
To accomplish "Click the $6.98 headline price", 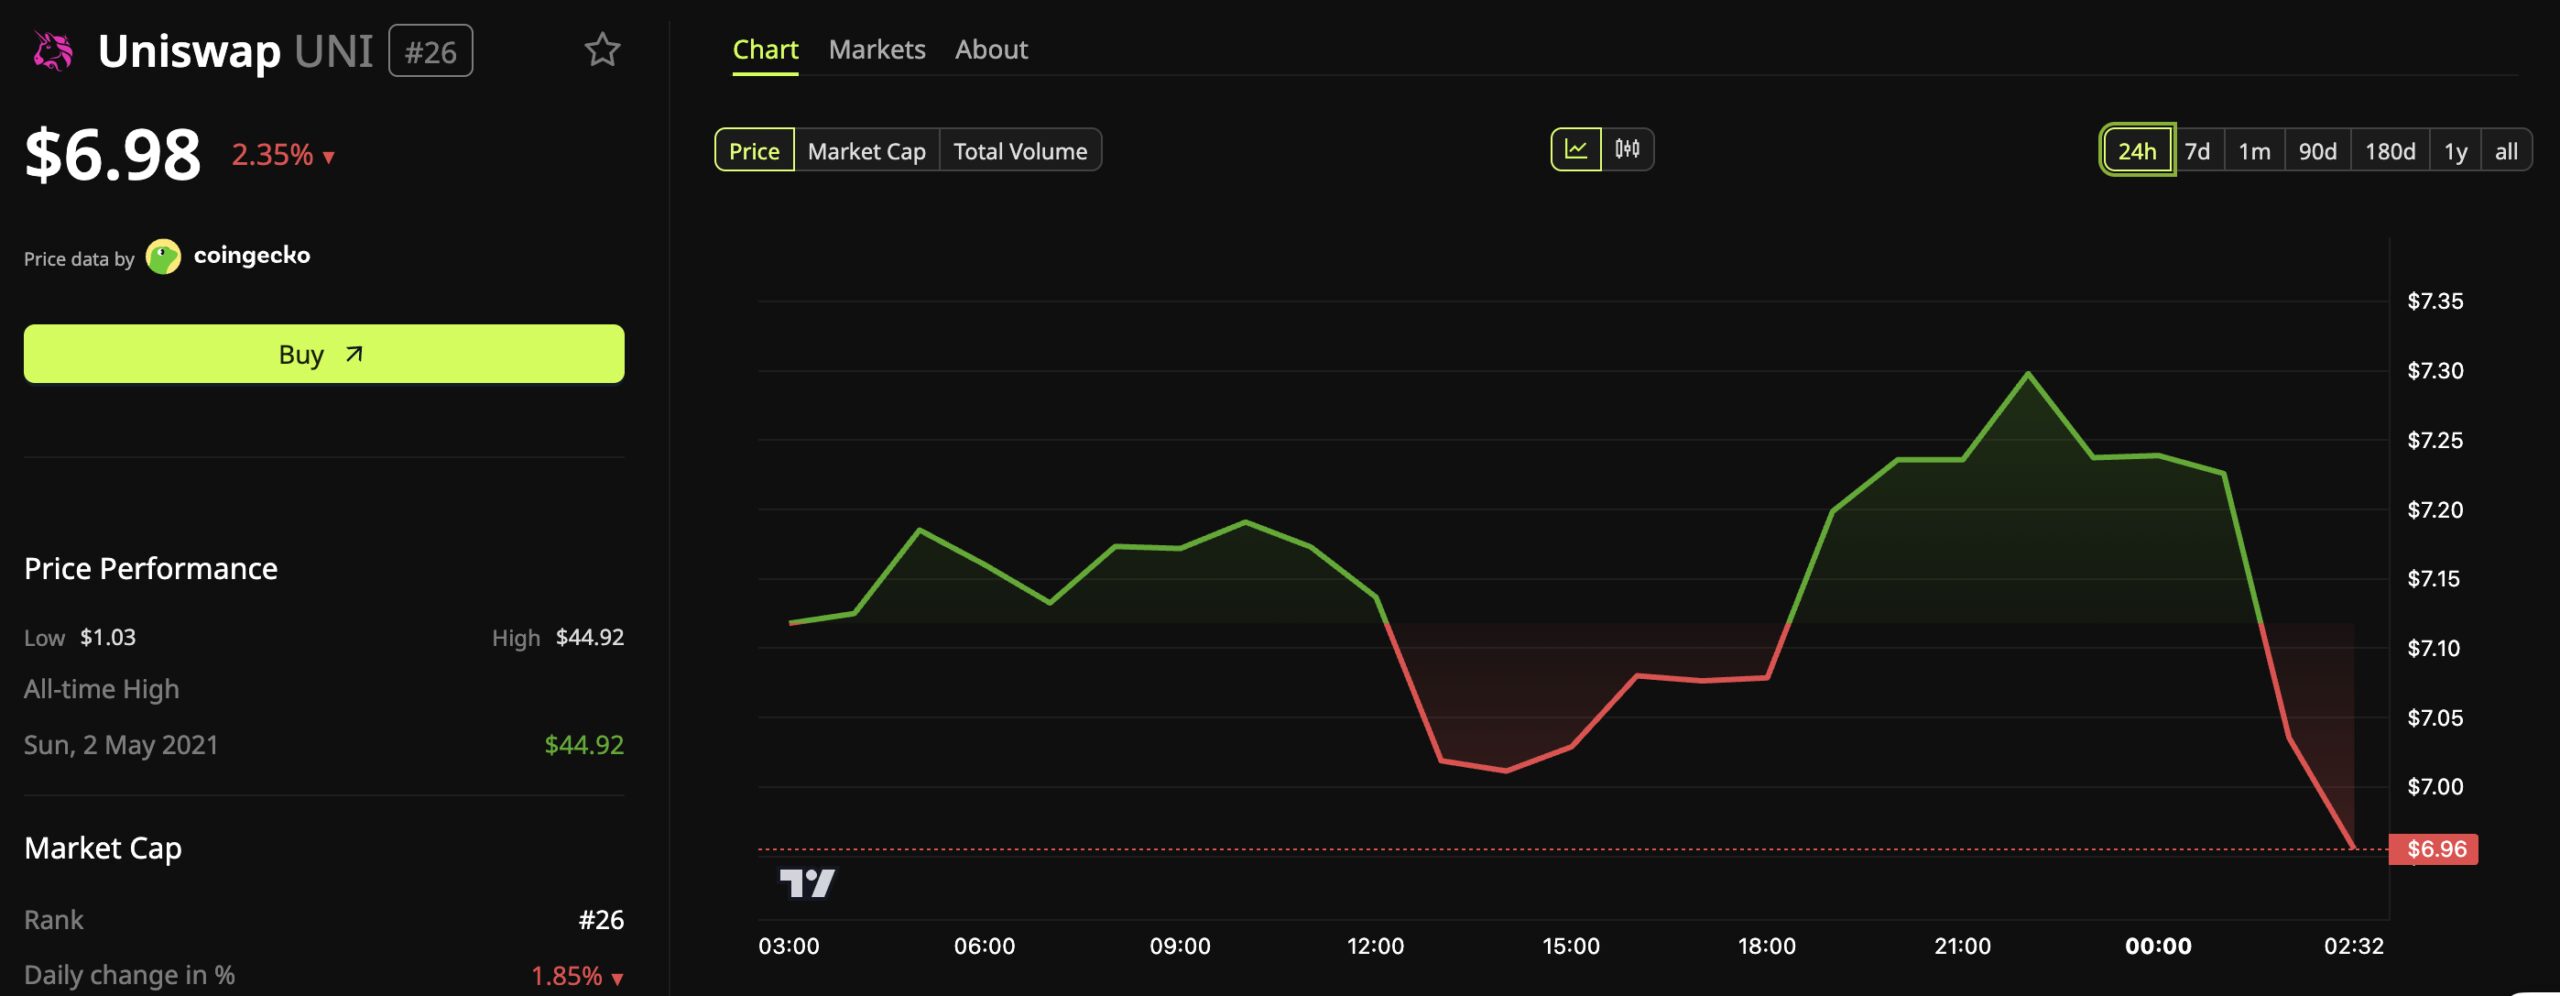I will click(113, 155).
